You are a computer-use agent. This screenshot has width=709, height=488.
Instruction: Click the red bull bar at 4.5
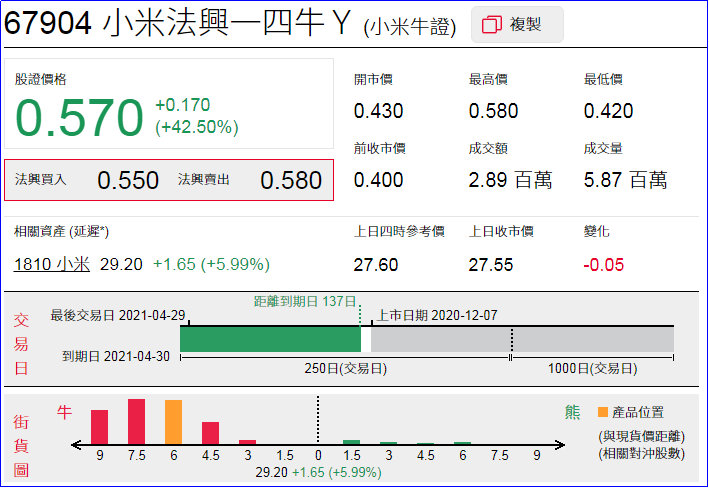(210, 433)
